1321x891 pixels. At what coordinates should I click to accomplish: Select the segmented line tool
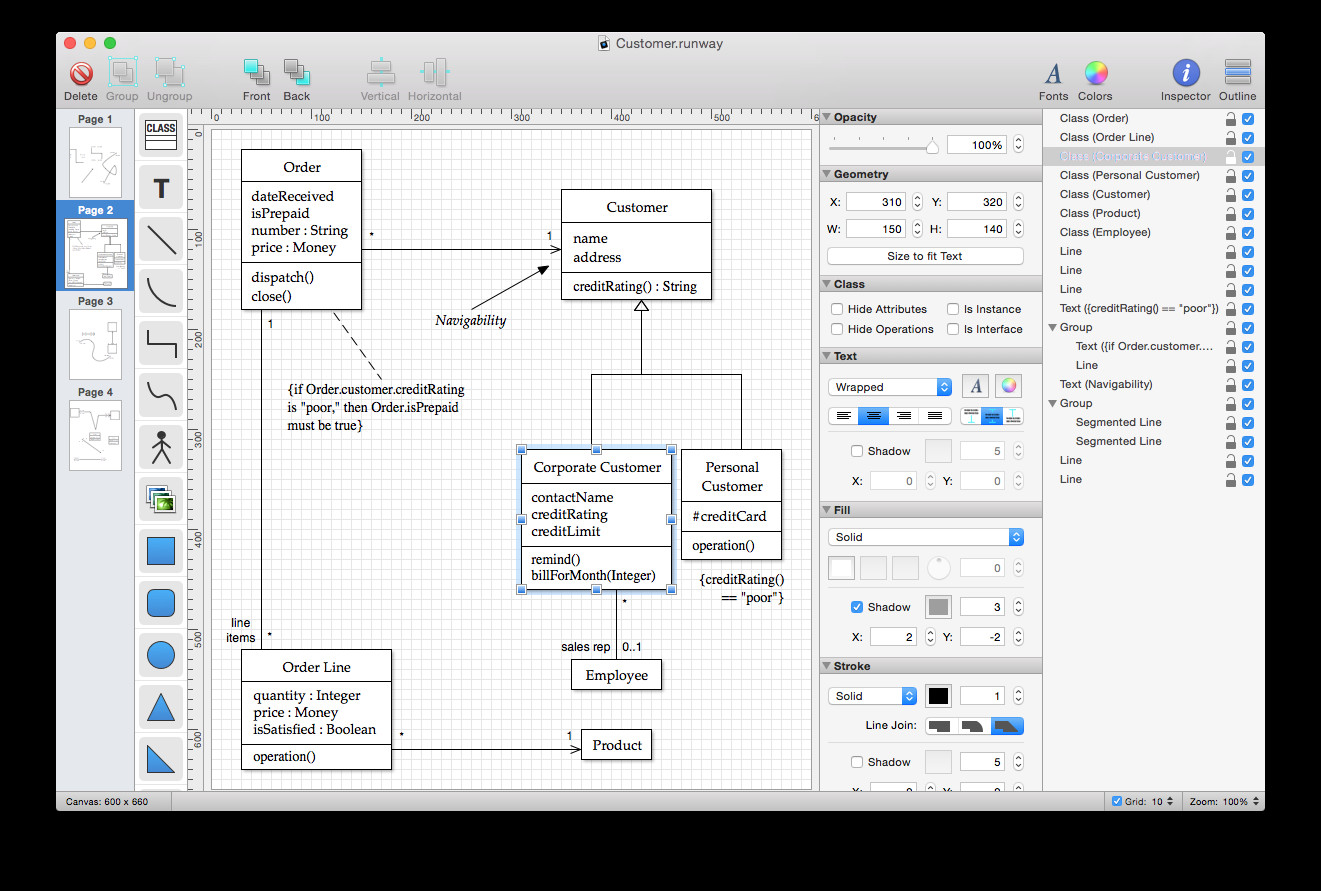tap(160, 343)
